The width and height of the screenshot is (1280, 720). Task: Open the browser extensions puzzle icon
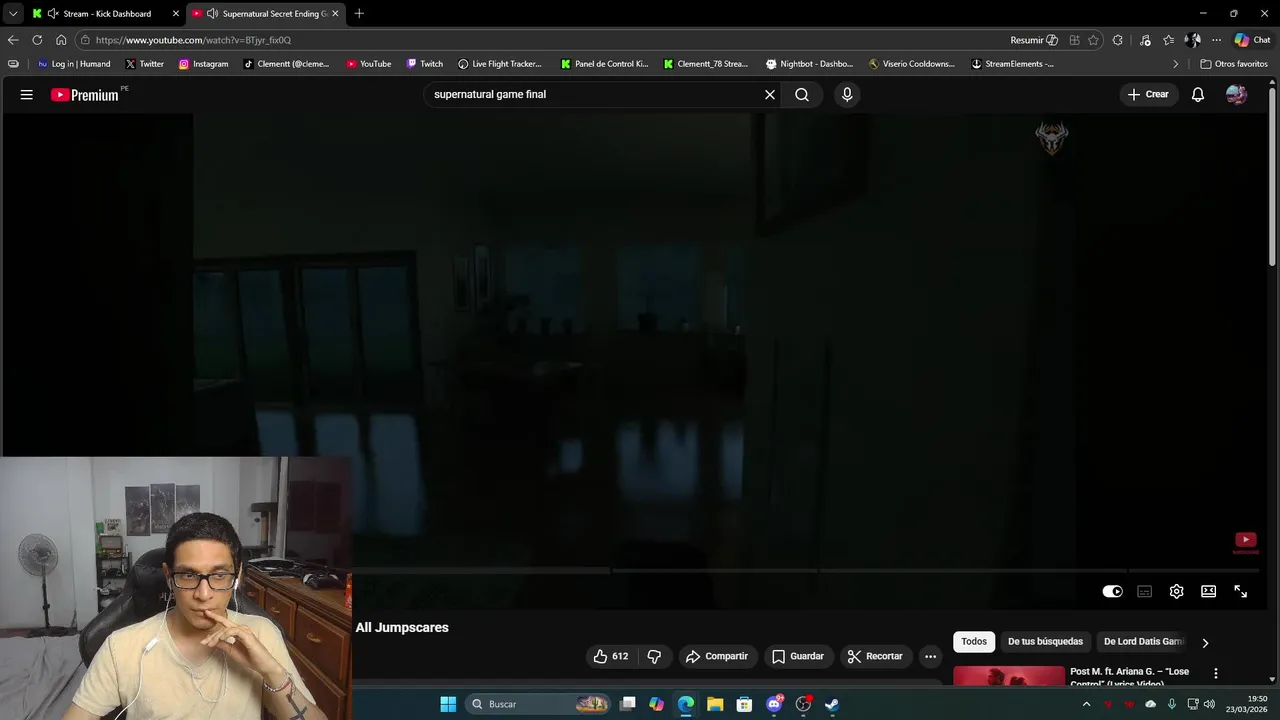coord(1118,40)
